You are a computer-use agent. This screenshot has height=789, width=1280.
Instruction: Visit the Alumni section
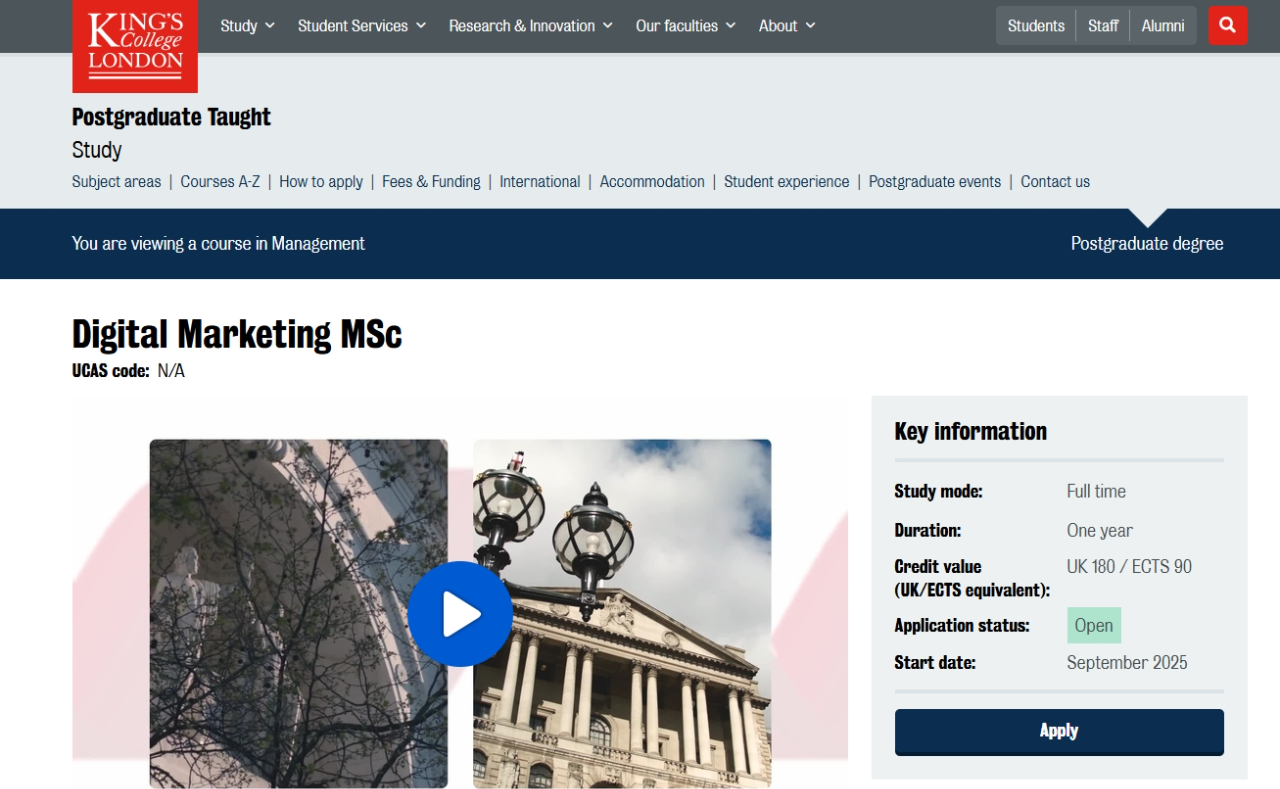(x=1163, y=26)
